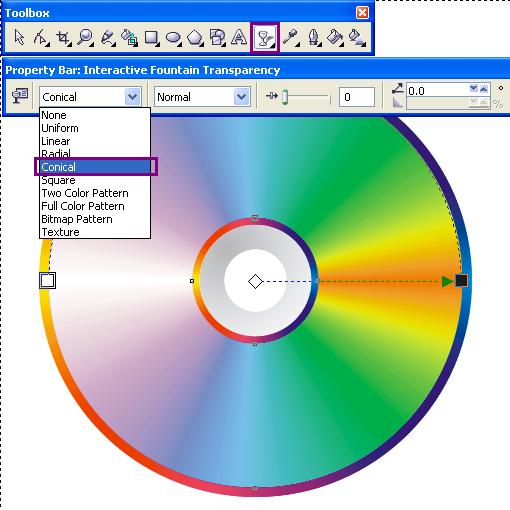Choose Bitmap Pattern transparency type
This screenshot has width=510, height=510.
pos(95,219)
